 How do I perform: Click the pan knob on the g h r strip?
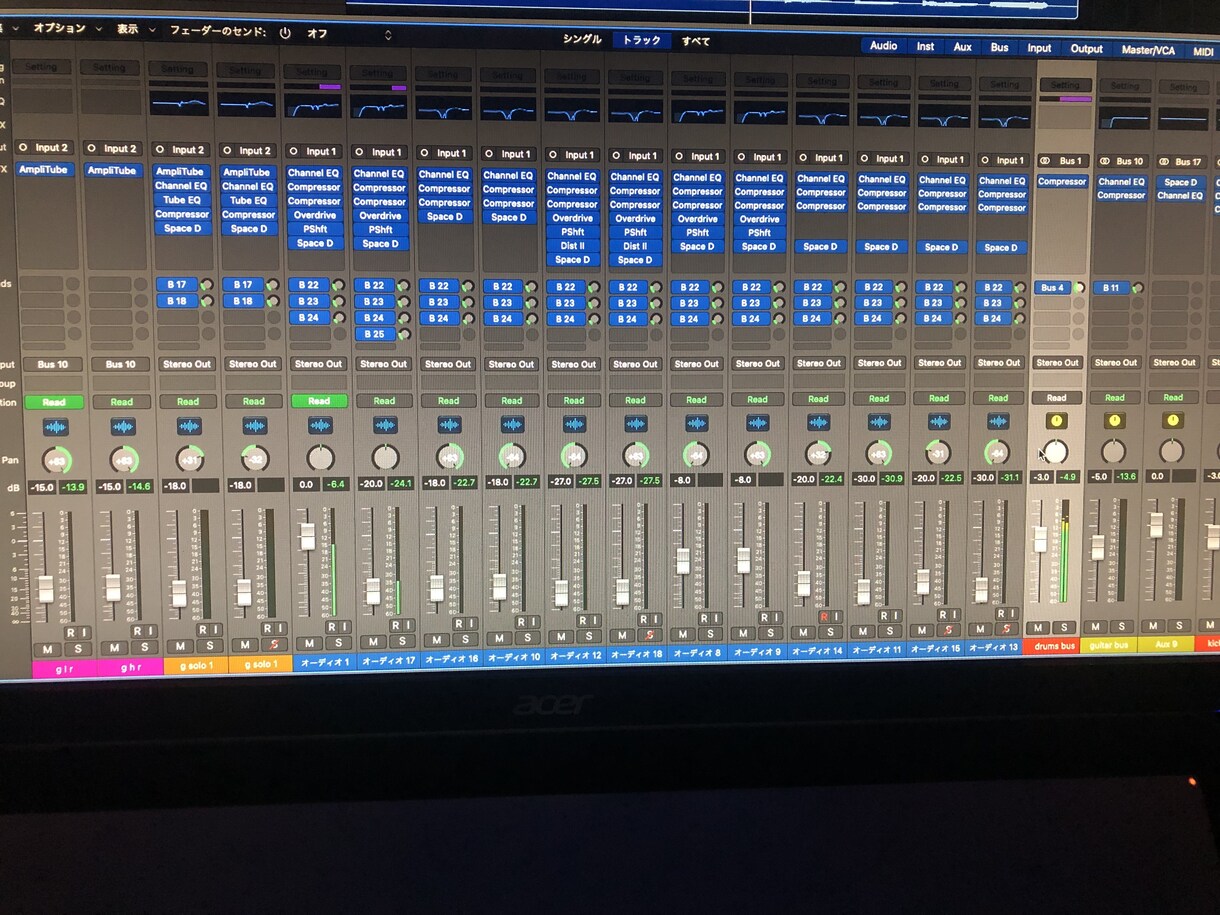point(123,460)
